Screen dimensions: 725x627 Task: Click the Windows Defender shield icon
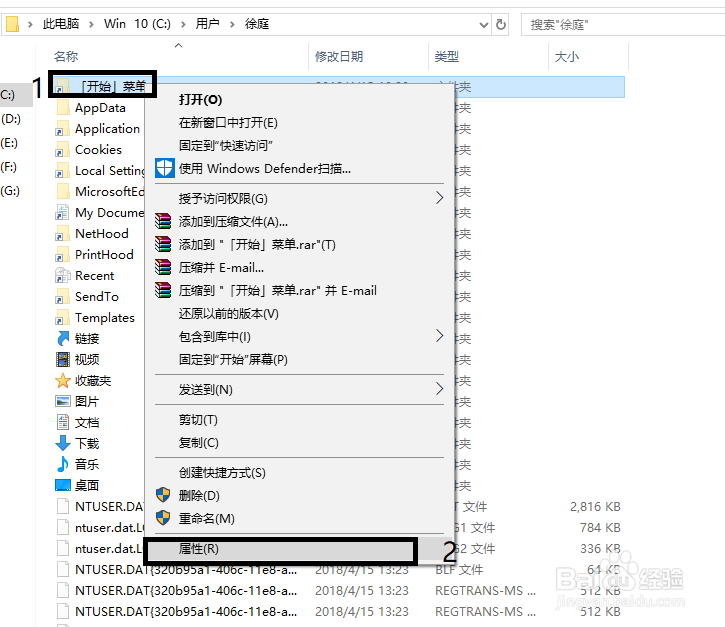click(165, 168)
